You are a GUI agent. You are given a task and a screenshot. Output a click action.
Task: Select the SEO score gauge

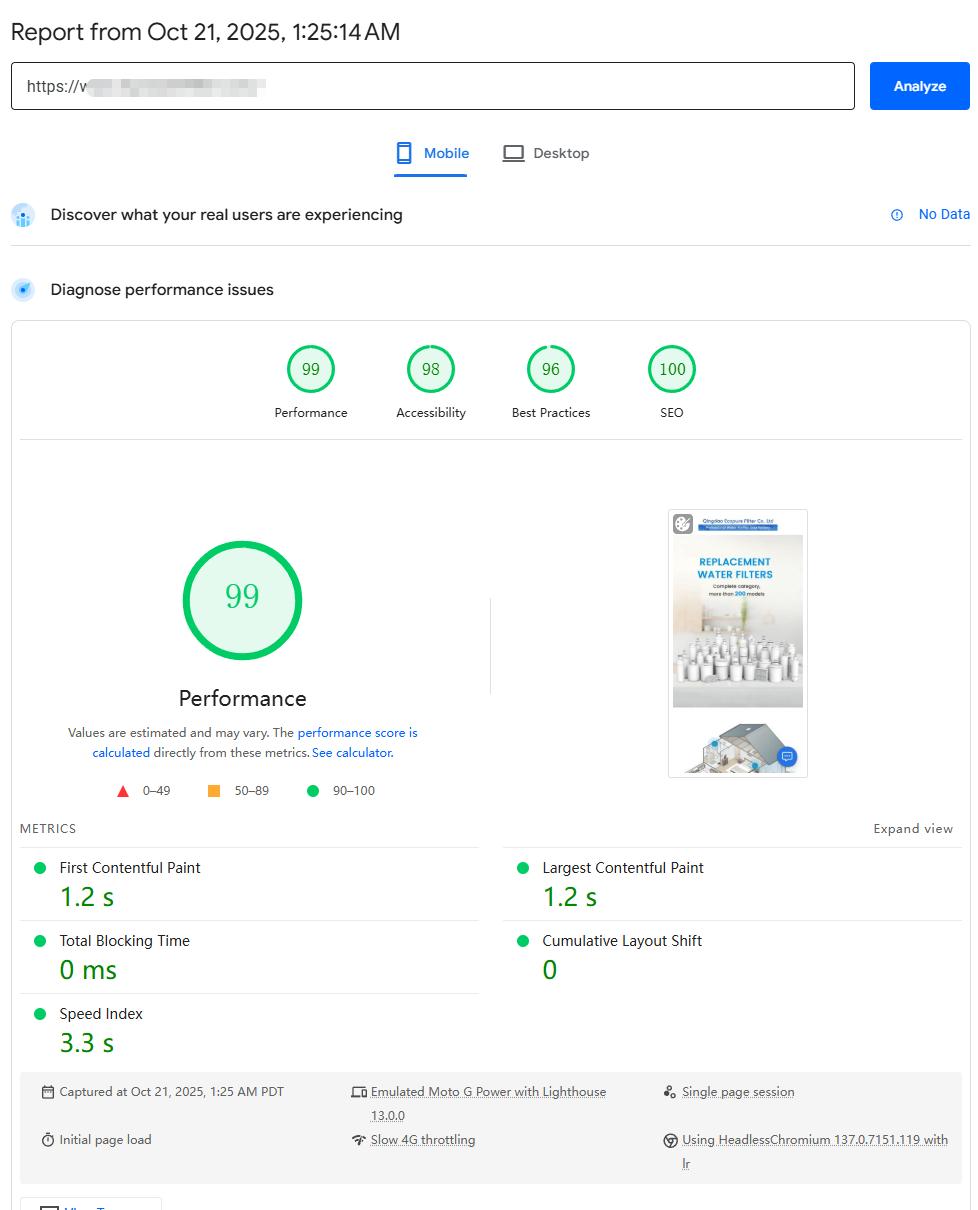point(672,370)
